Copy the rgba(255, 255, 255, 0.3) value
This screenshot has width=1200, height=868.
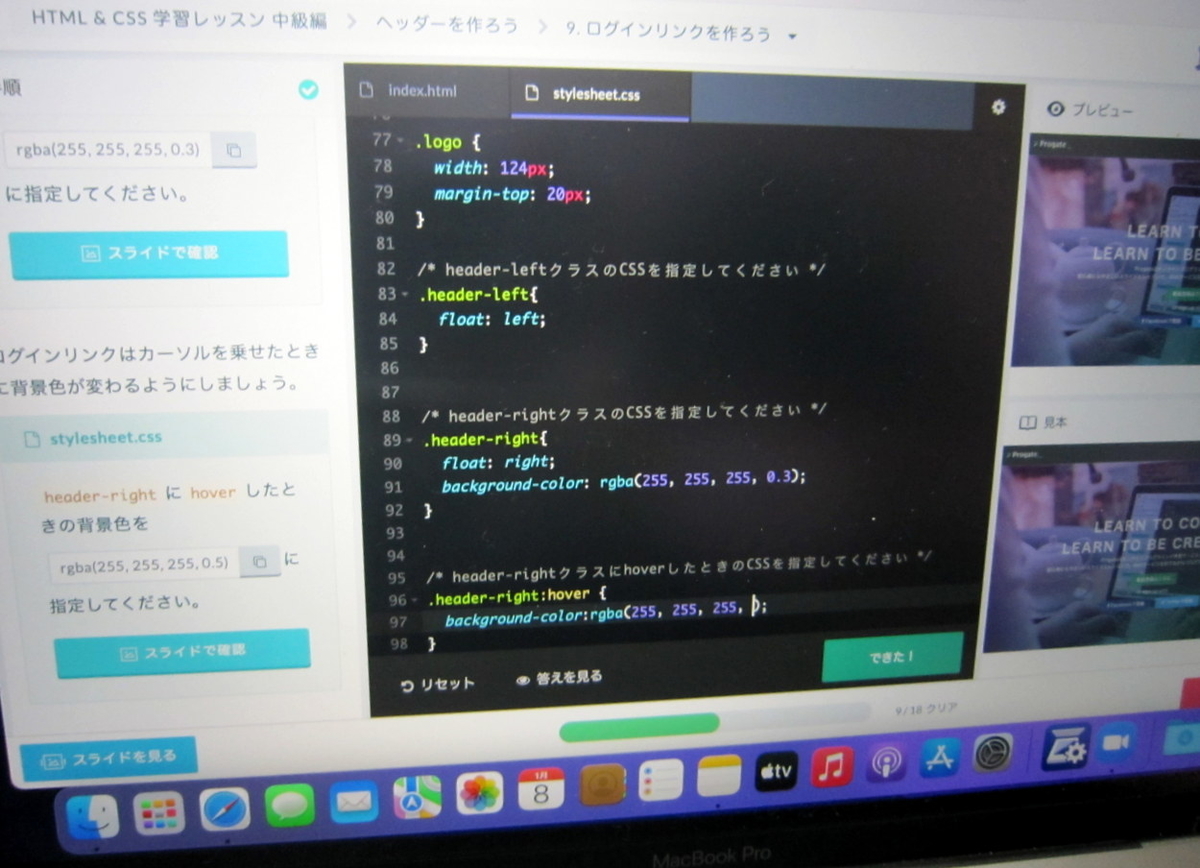point(233,150)
